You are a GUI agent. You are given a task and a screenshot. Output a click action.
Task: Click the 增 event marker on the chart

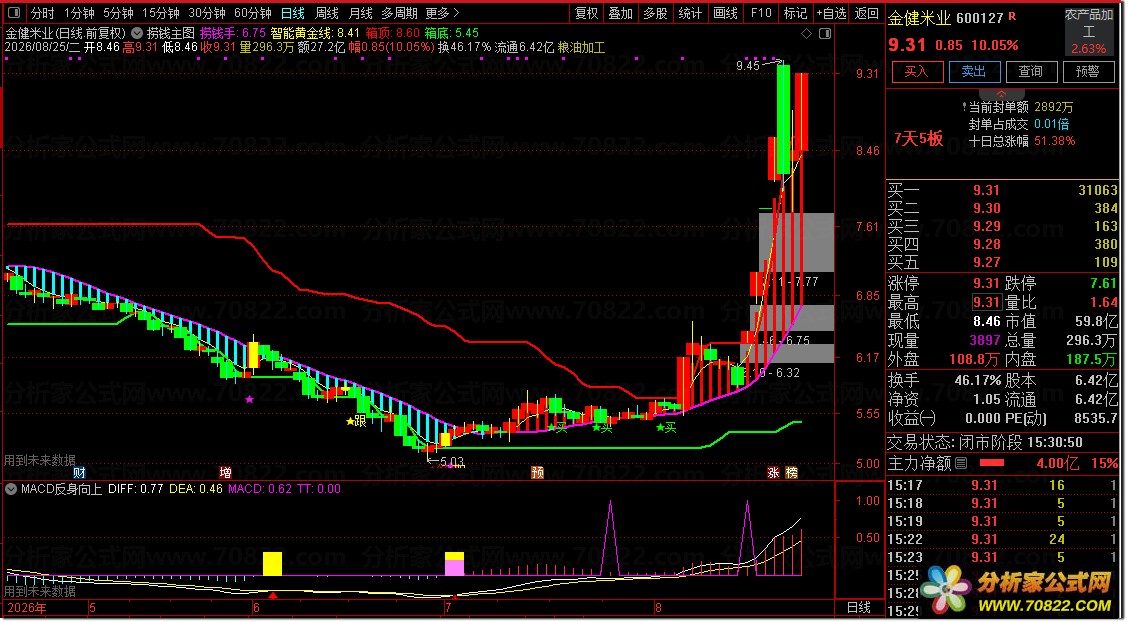(x=225, y=472)
